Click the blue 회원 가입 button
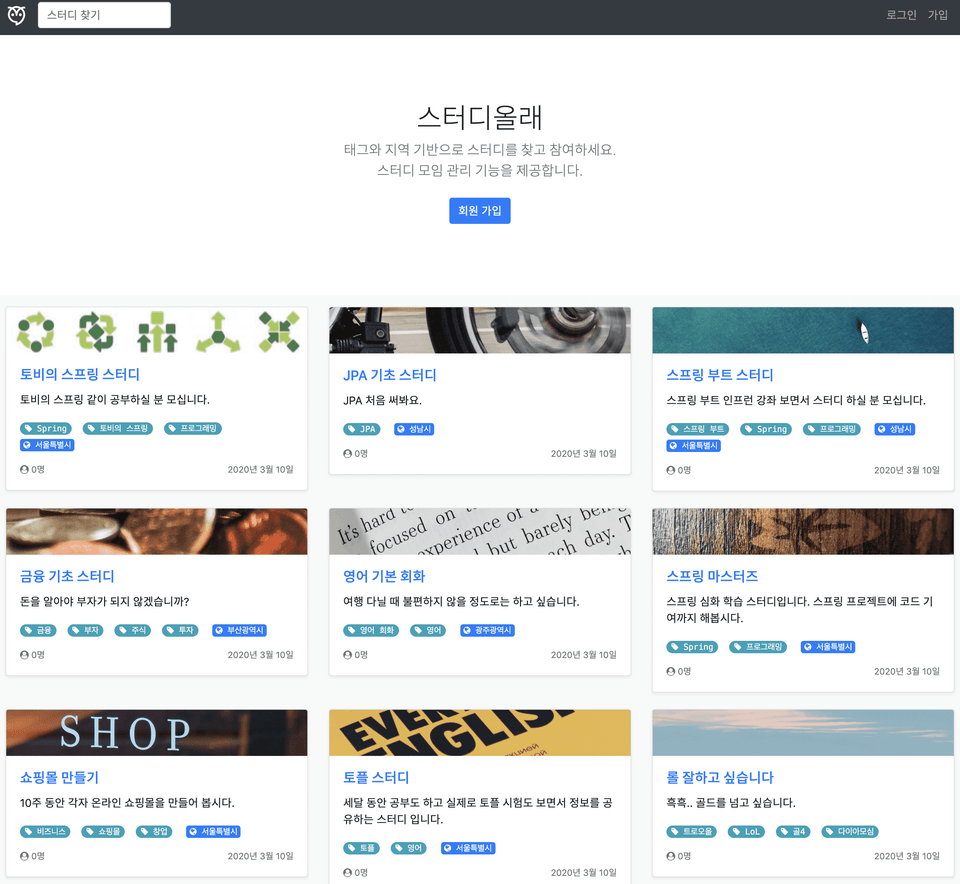The width and height of the screenshot is (960, 884). pyautogui.click(x=479, y=211)
